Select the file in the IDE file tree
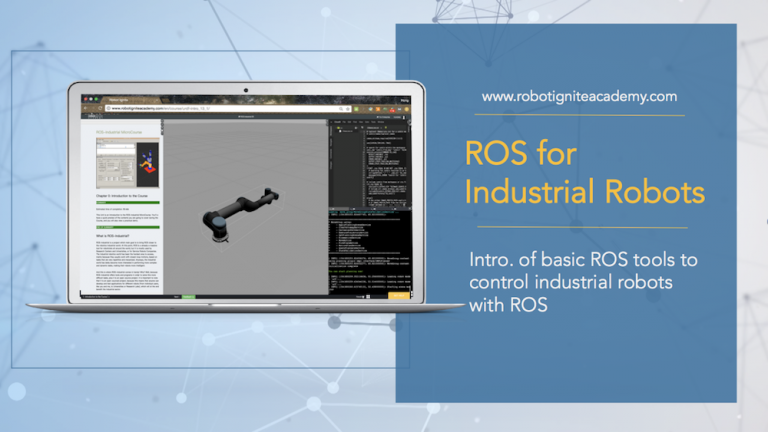This screenshot has width=768, height=432. [x=346, y=131]
